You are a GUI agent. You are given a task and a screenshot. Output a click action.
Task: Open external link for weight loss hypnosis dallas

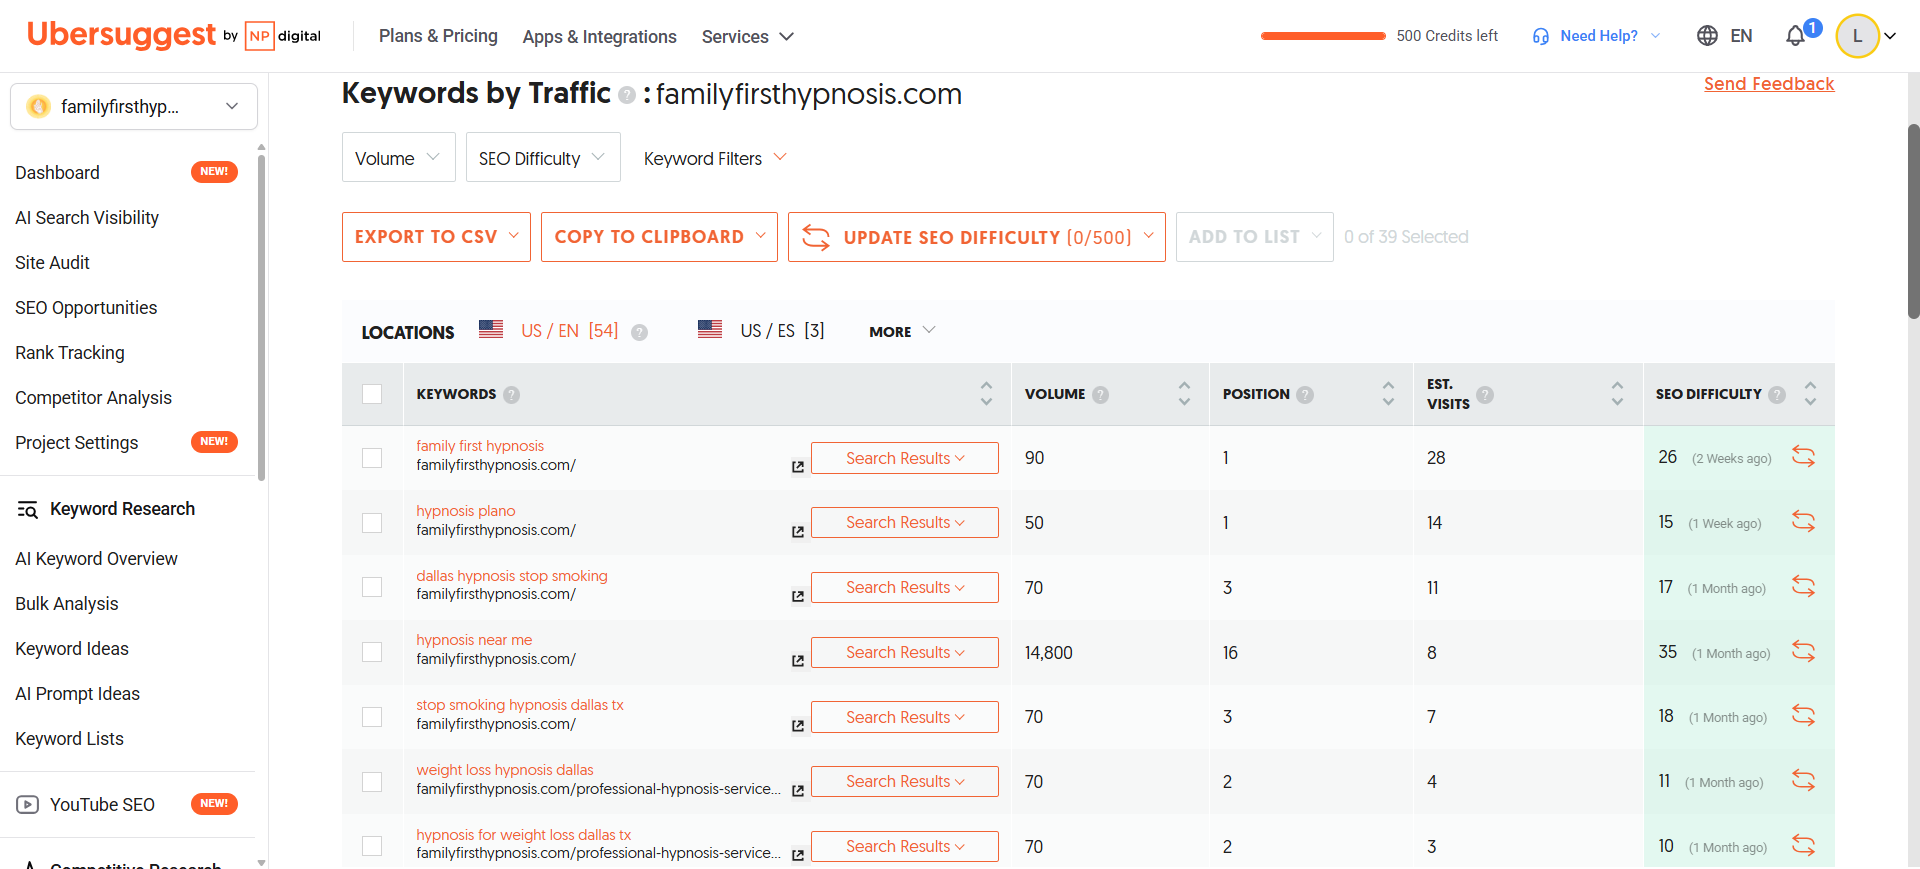pyautogui.click(x=798, y=791)
